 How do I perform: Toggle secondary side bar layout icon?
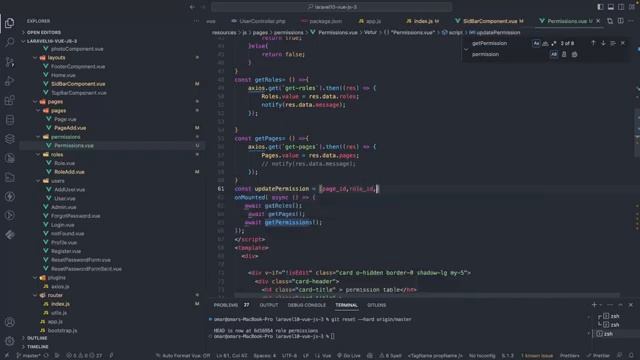621,7
